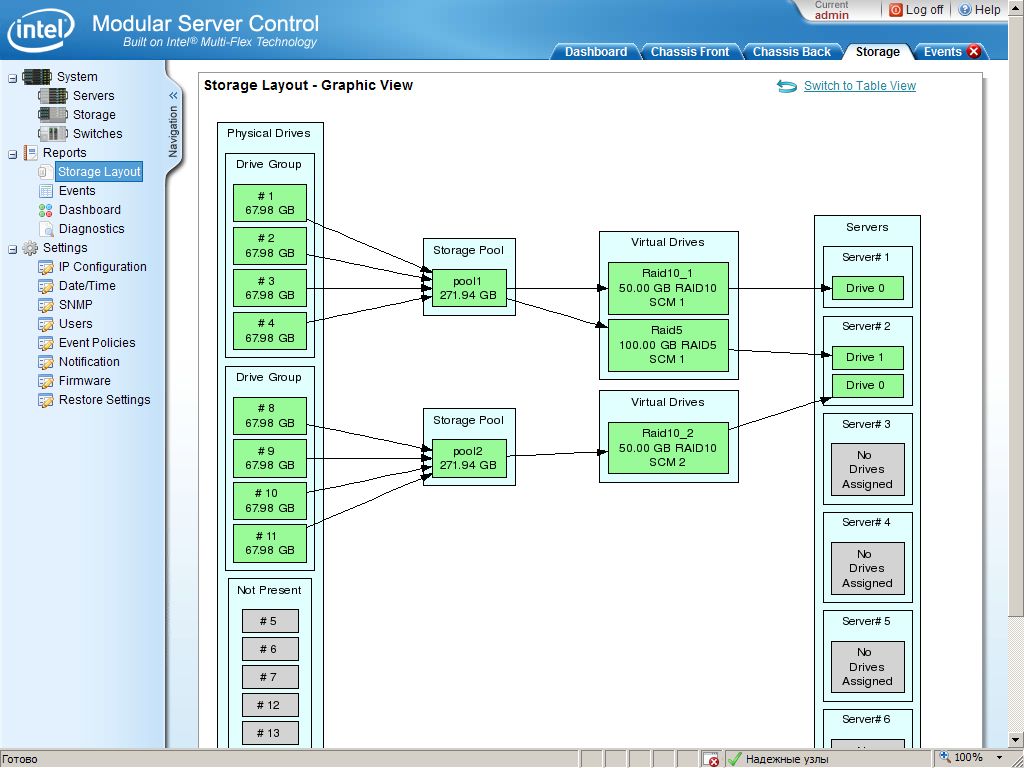Click the Dashboard icon under Reports
Image resolution: width=1024 pixels, height=768 pixels.
pyautogui.click(x=46, y=210)
